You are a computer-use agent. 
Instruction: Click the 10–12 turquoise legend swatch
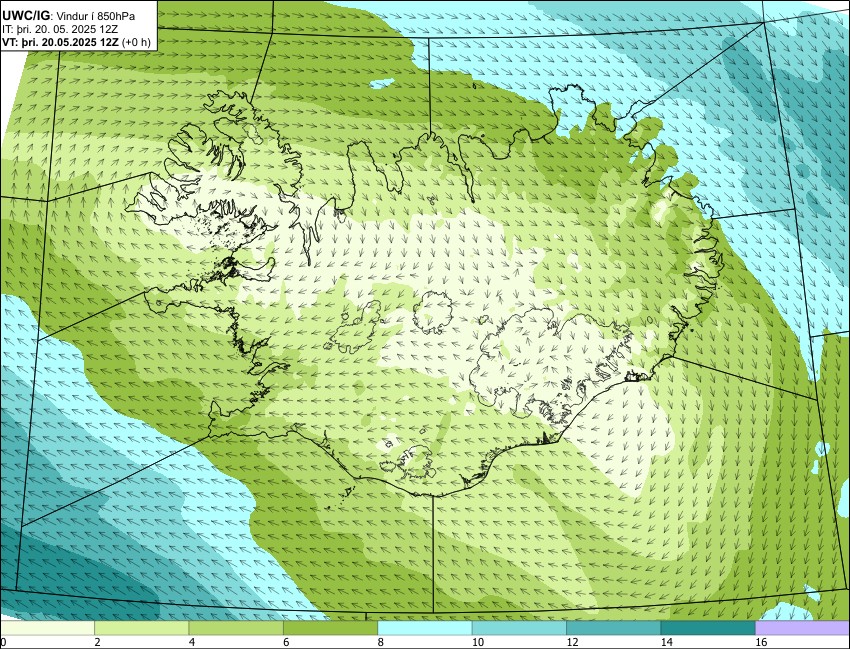(x=519, y=628)
